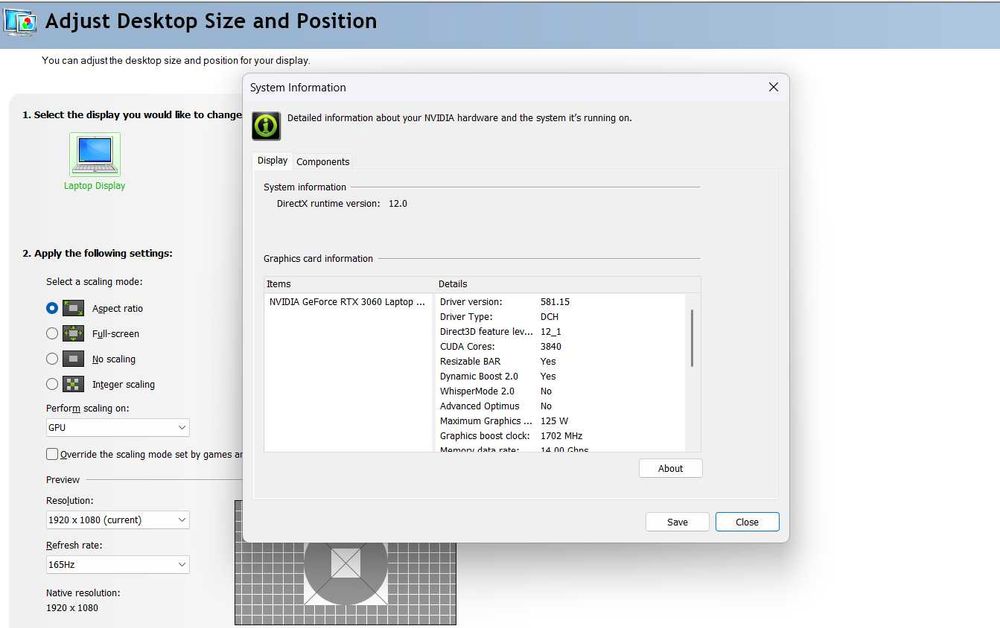This screenshot has height=628, width=1000.
Task: Select NVIDIA GeForce RTX 3060 Laptop item
Action: pyautogui.click(x=347, y=302)
